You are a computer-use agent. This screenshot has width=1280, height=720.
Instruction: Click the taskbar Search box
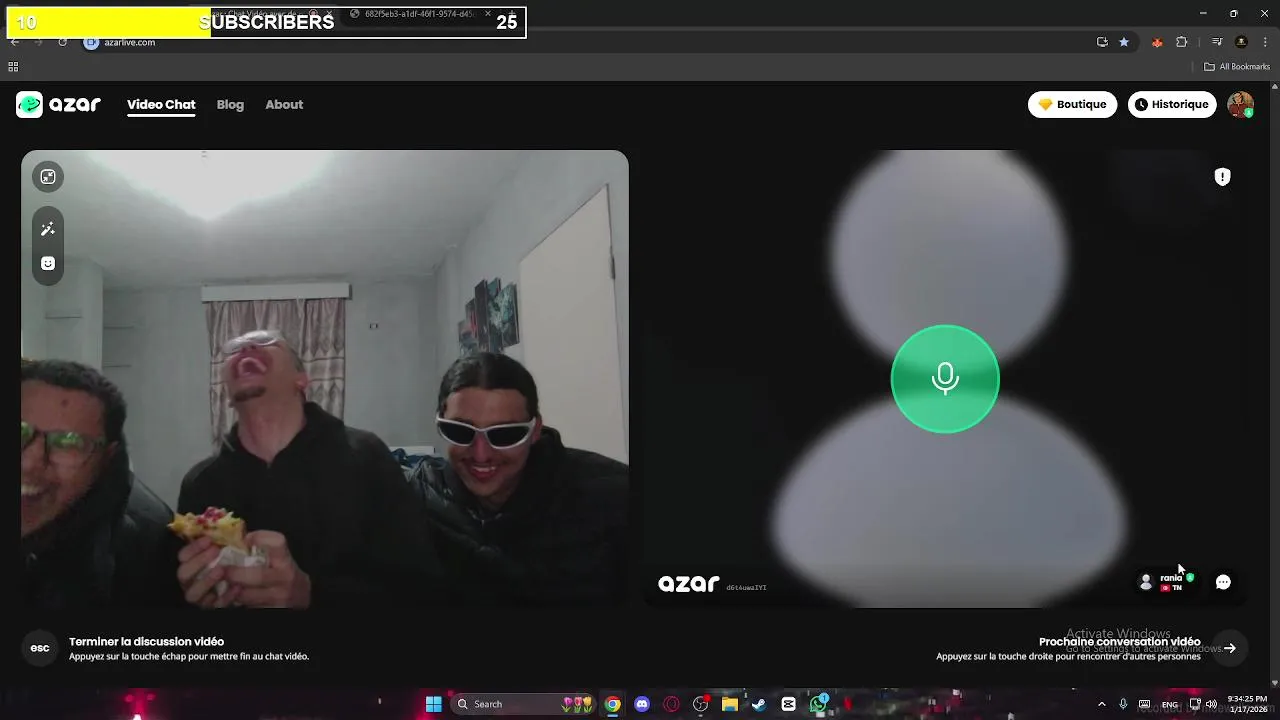(523, 704)
